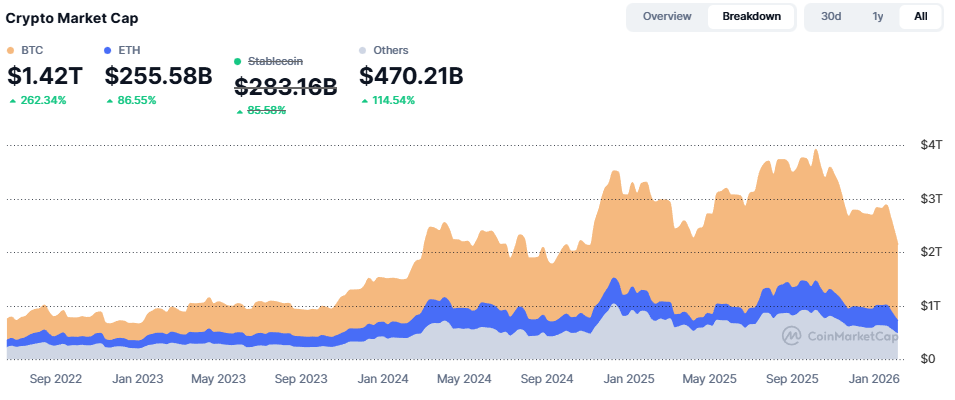Switch to the Overview tab
The image size is (955, 400).
667,17
